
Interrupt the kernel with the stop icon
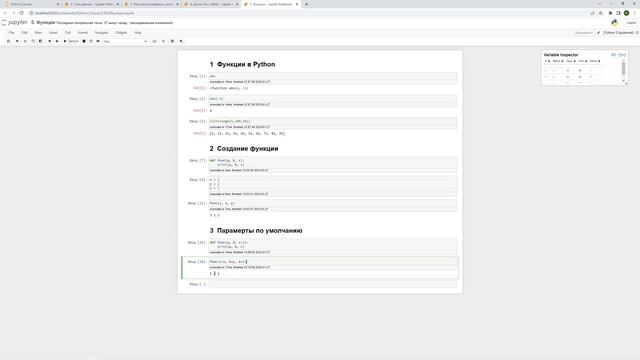click(84, 41)
